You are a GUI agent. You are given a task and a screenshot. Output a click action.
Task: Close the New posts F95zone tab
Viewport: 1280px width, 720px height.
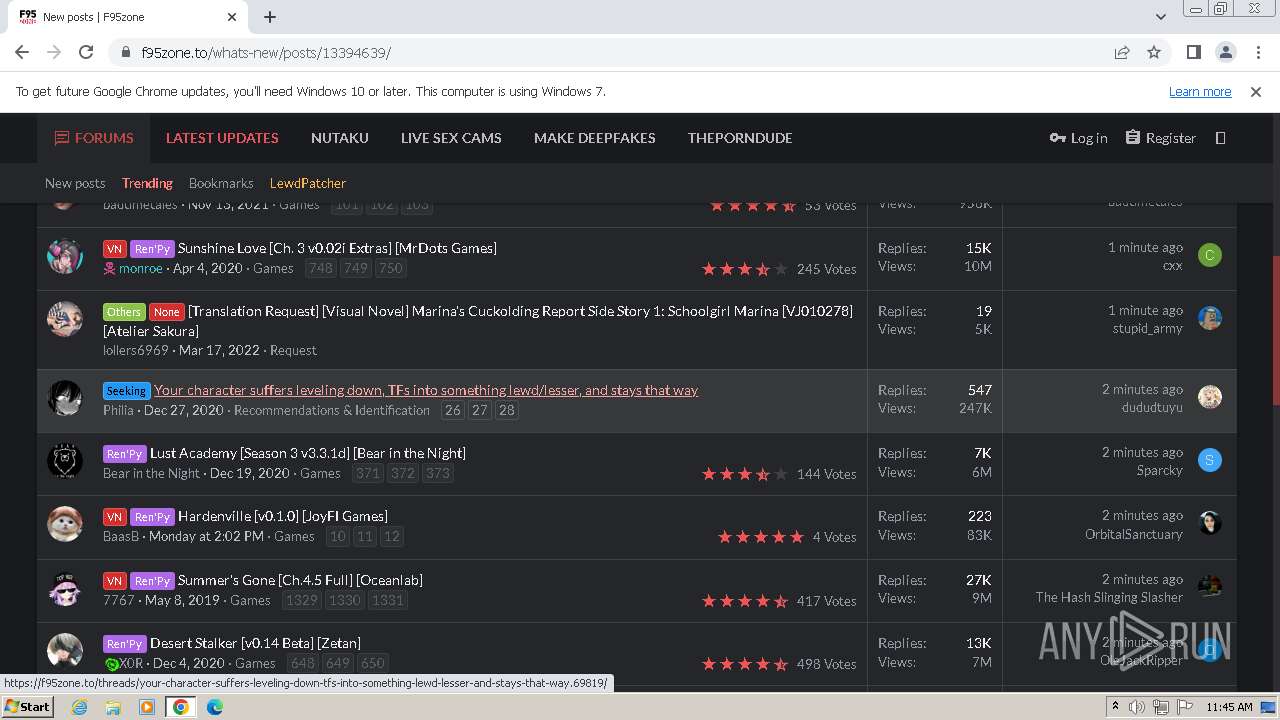tap(232, 17)
